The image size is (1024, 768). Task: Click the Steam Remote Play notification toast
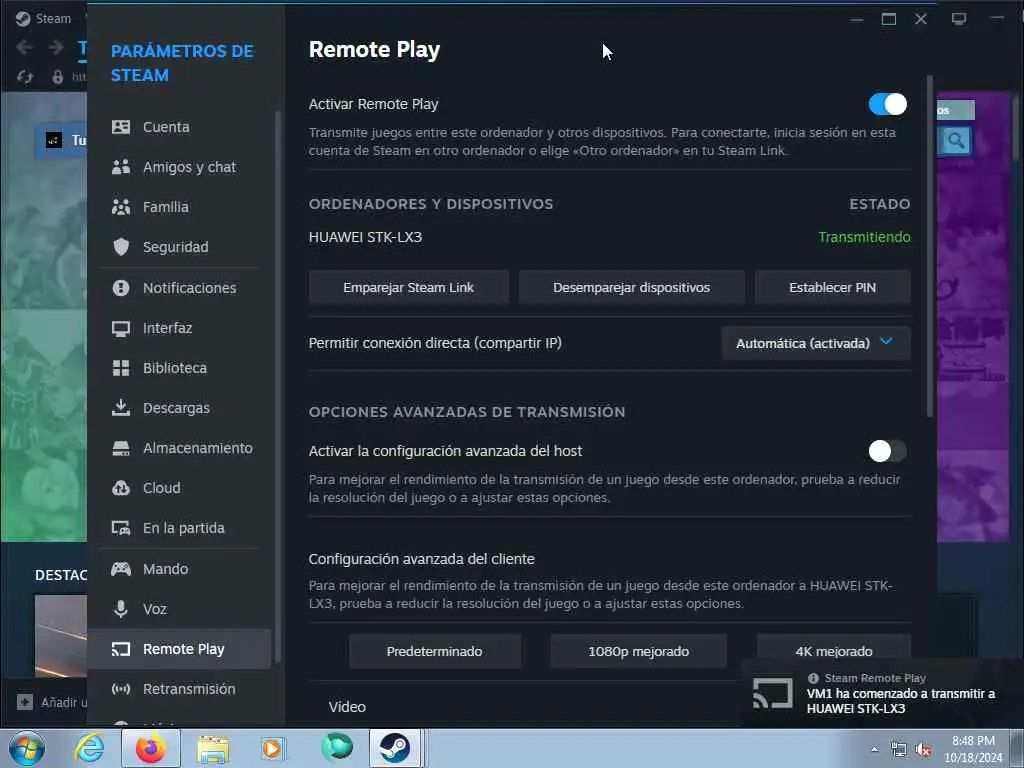coord(882,694)
